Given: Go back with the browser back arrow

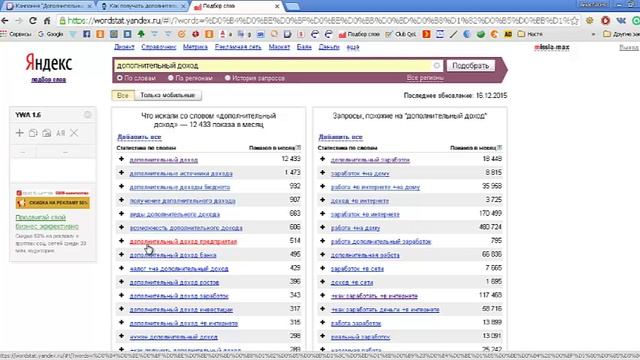Looking at the screenshot, I should [x=5, y=20].
